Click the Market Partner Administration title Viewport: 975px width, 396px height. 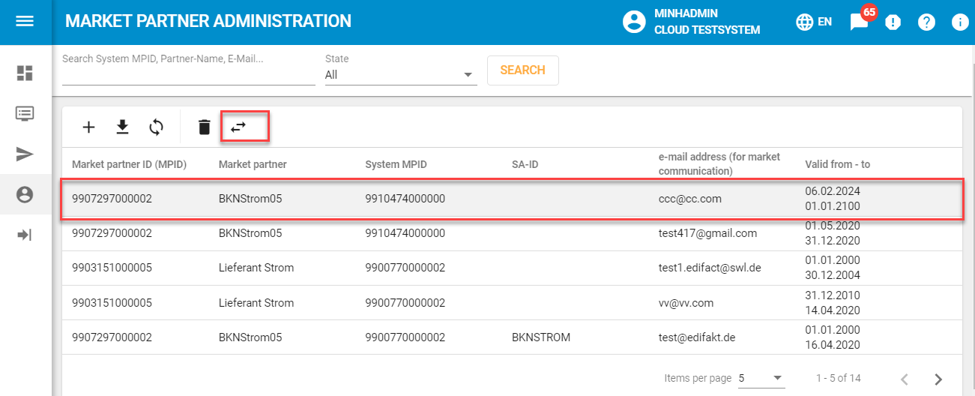pos(208,21)
